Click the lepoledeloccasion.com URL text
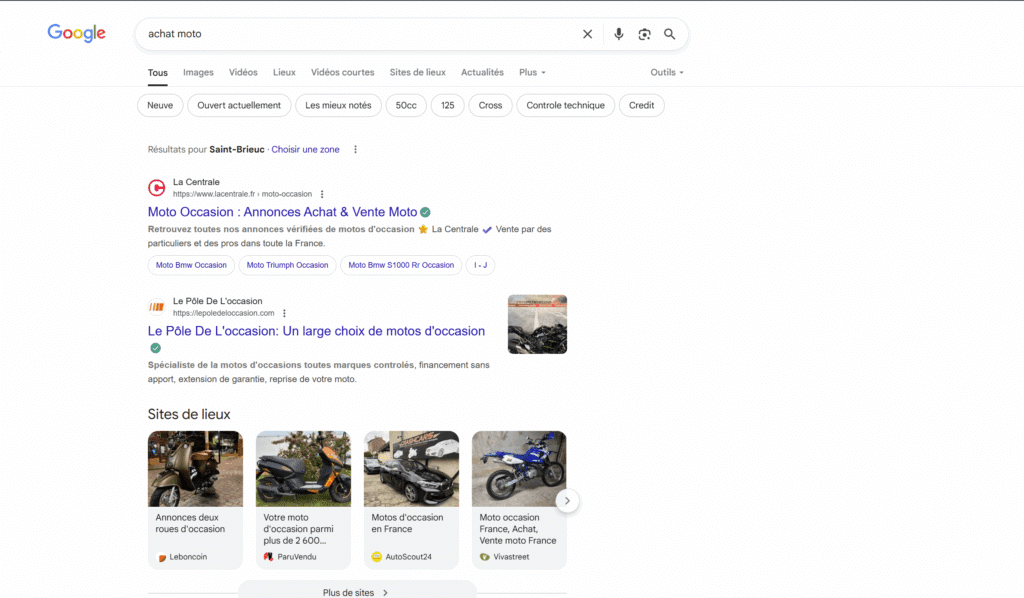This screenshot has width=1024, height=598. pos(223,313)
